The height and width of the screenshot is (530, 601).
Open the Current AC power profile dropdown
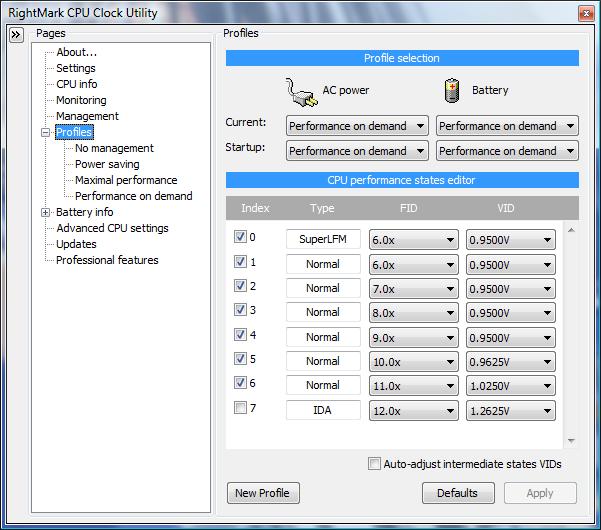point(357,126)
